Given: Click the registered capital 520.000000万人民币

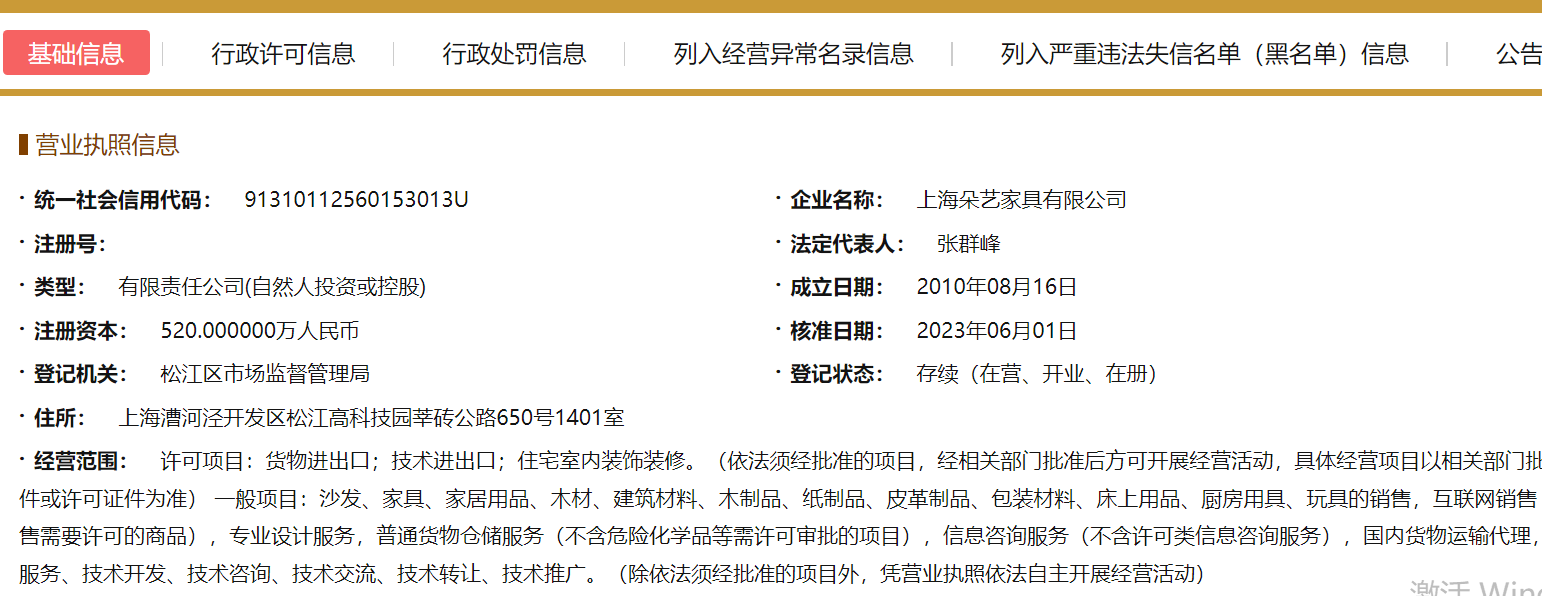Looking at the screenshot, I should click(x=259, y=331).
